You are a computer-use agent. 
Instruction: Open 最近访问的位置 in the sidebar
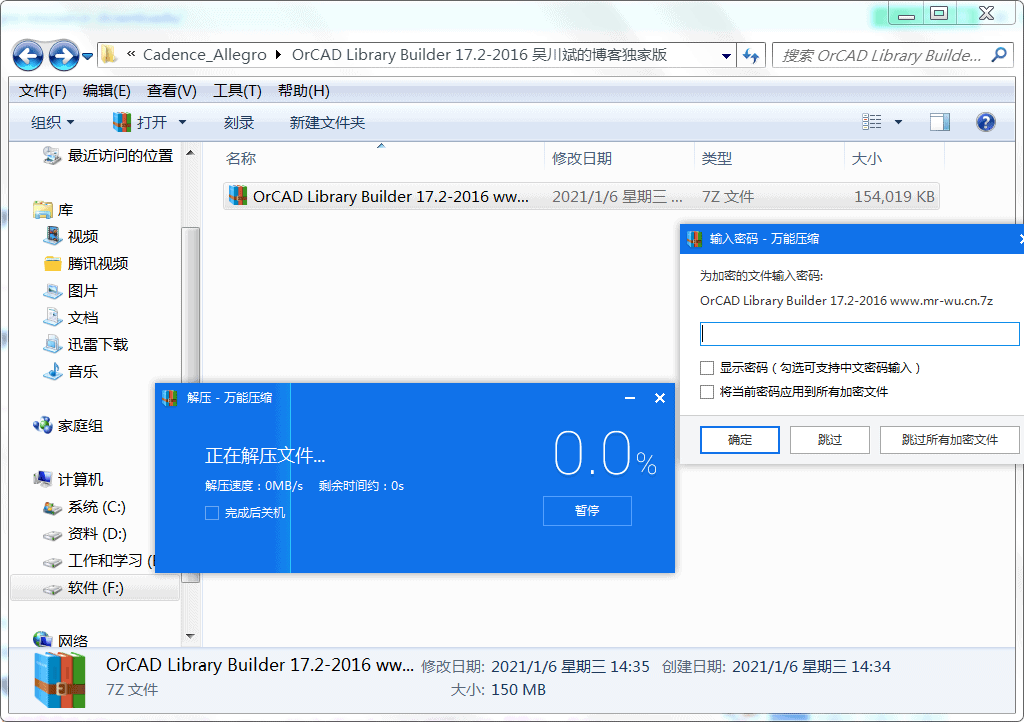tap(110, 156)
